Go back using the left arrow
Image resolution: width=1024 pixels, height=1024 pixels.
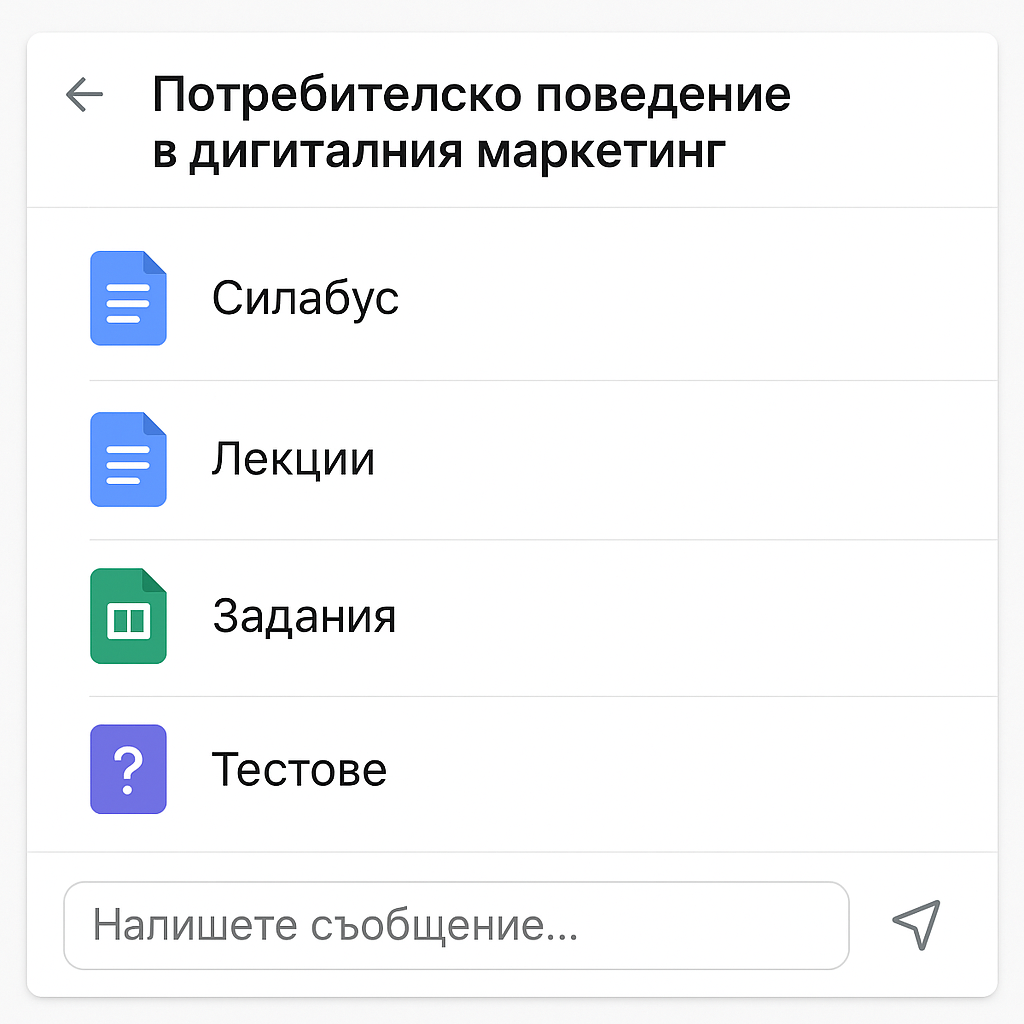[84, 95]
